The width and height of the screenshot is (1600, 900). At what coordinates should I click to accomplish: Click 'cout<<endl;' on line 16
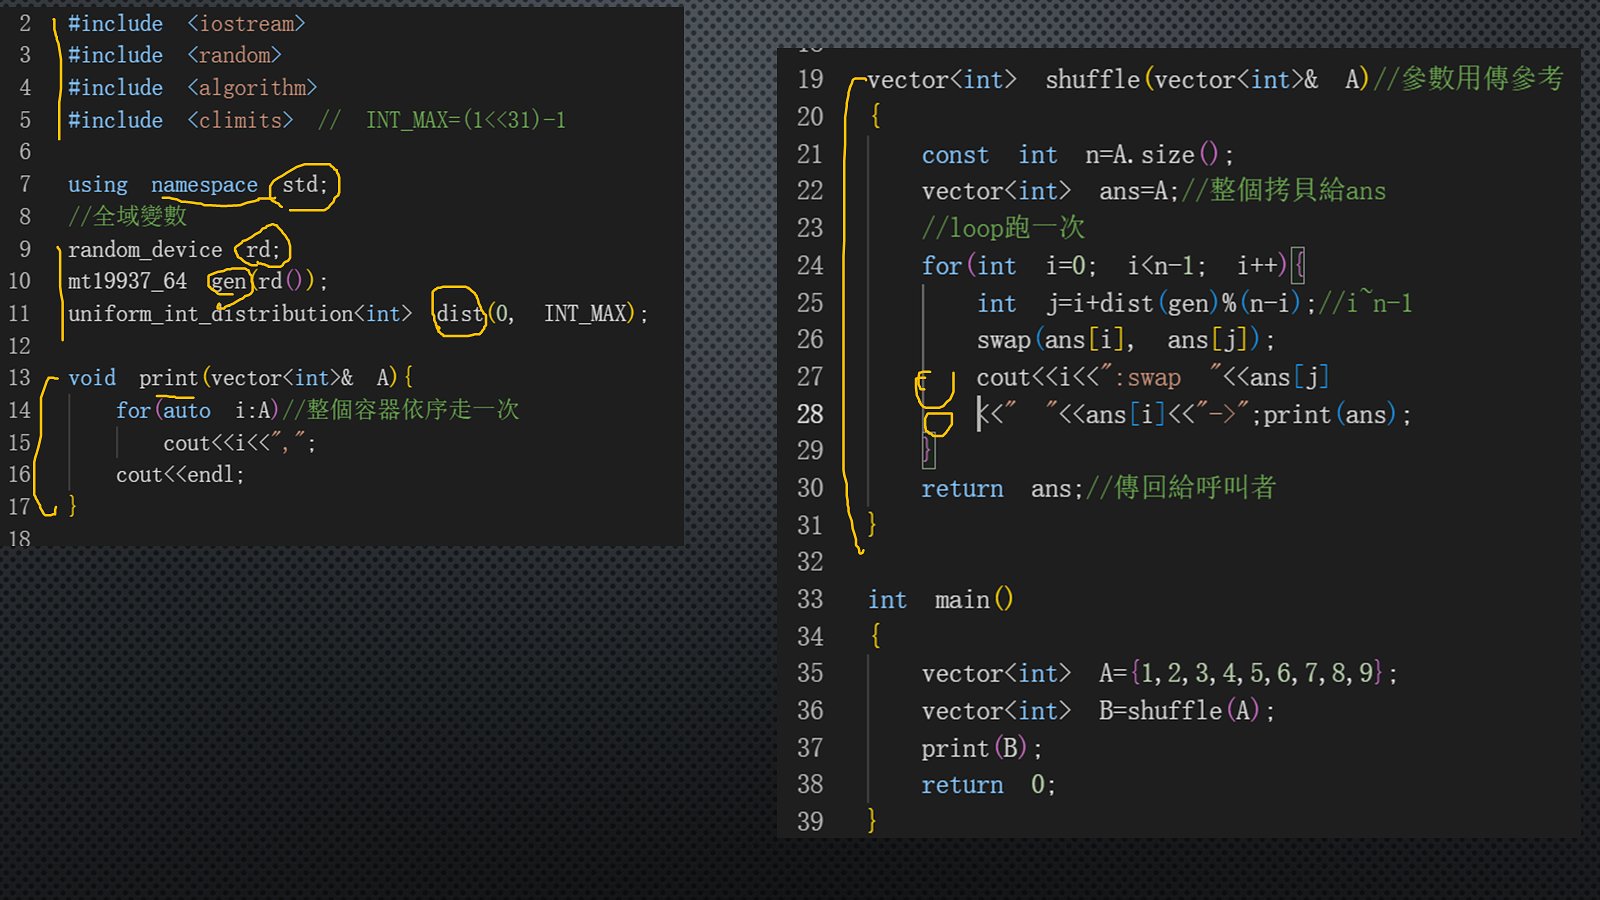click(x=180, y=474)
